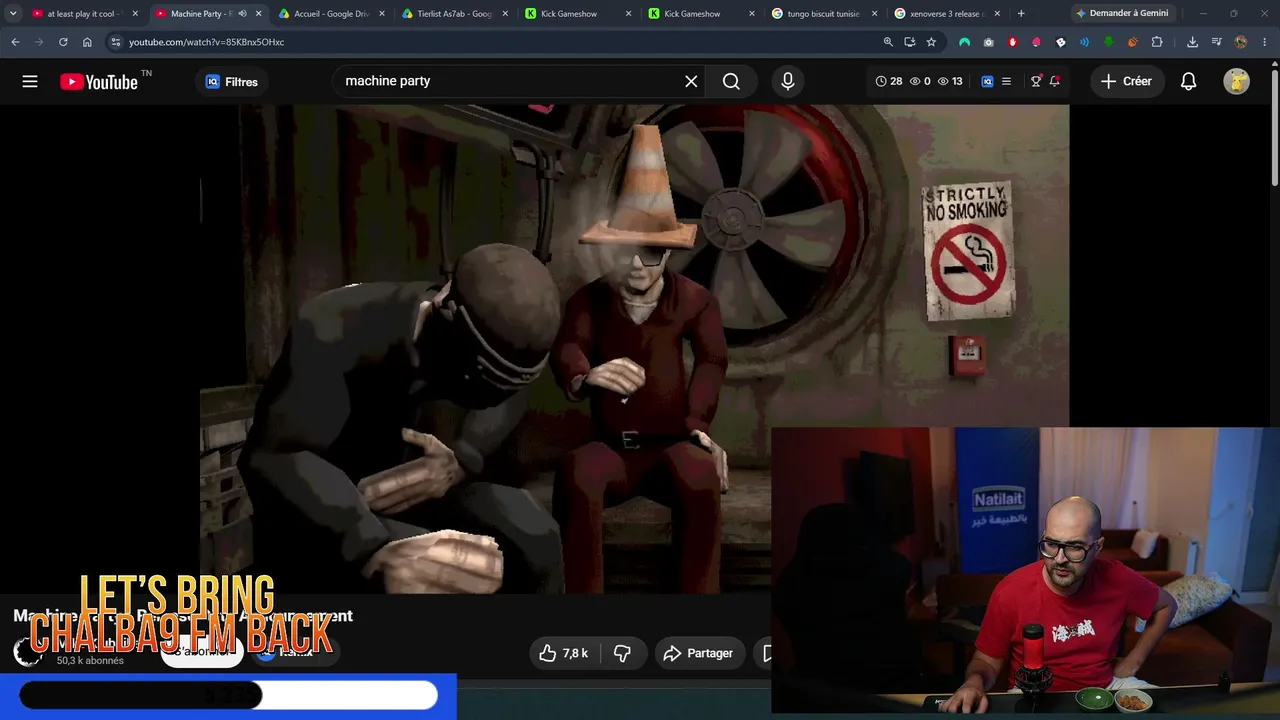View site information for youtube.com
1280x720 pixels.
click(x=116, y=42)
